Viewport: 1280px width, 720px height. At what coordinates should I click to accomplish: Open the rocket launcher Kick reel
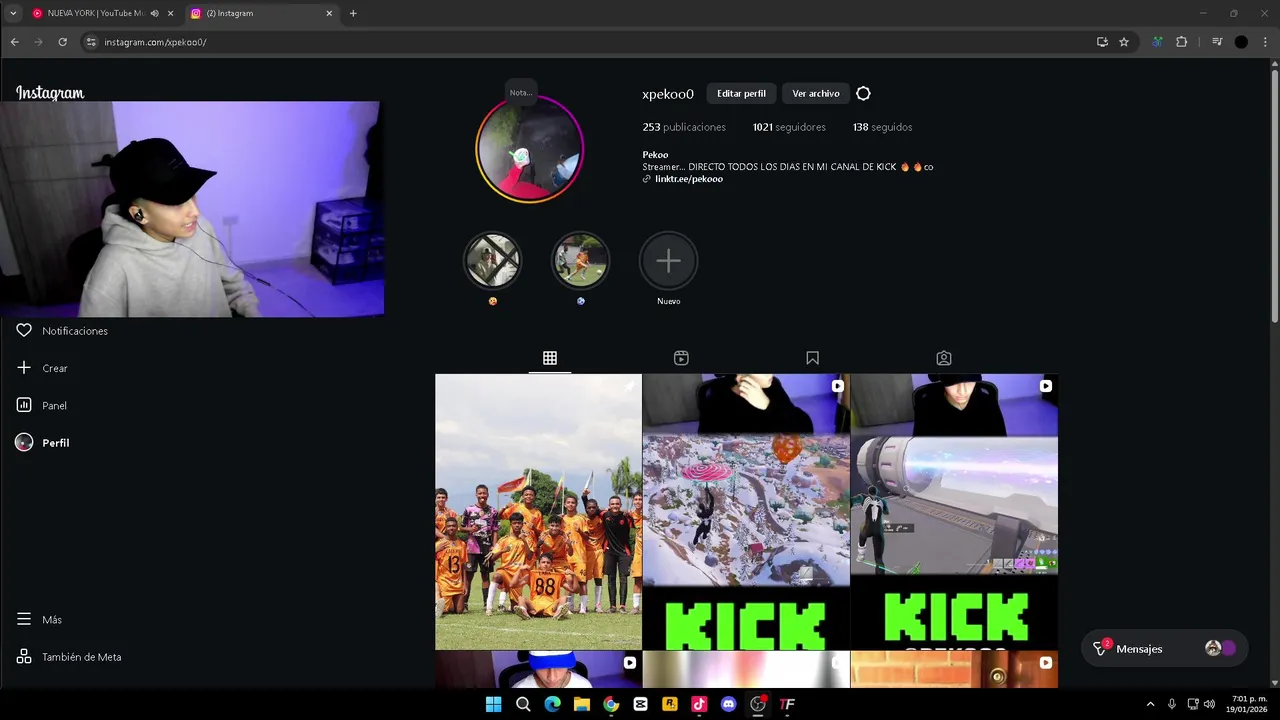[x=954, y=512]
